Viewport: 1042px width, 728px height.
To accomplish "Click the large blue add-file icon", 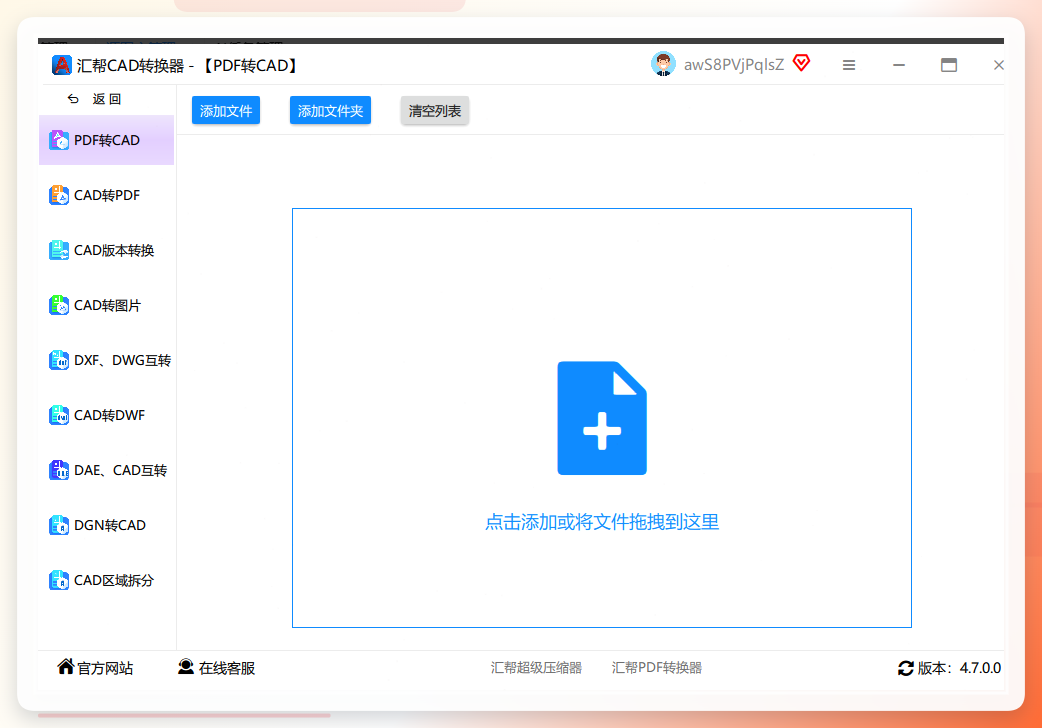I will click(x=602, y=418).
